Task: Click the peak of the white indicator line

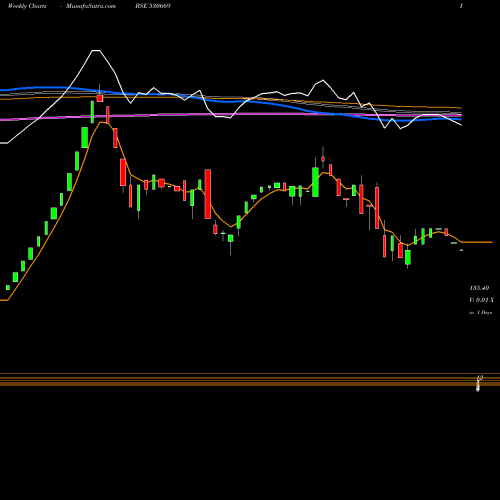Action: coord(96,51)
